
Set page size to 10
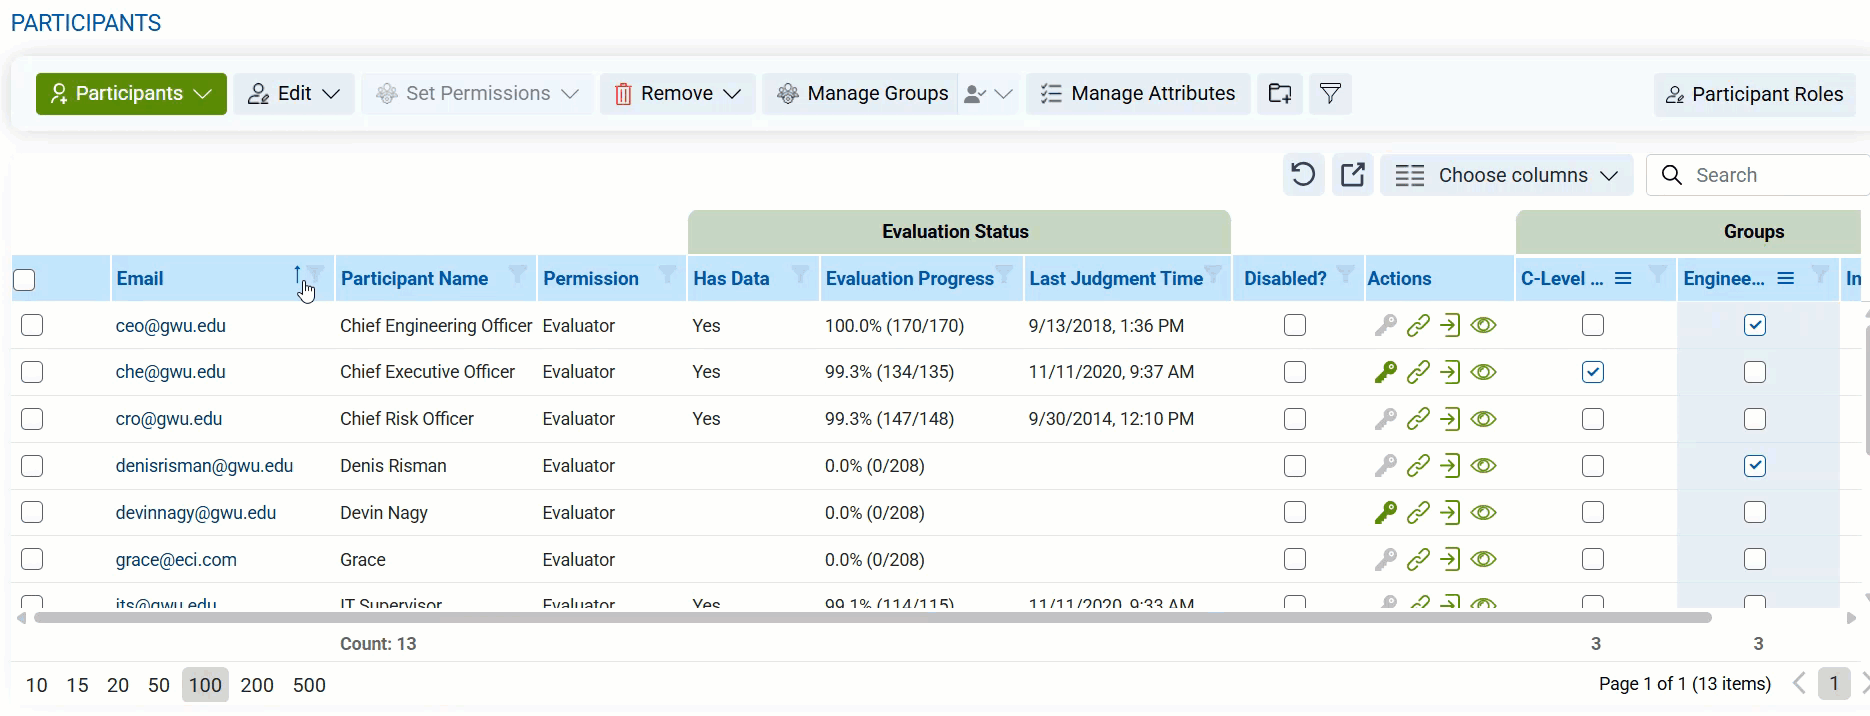[x=36, y=685]
